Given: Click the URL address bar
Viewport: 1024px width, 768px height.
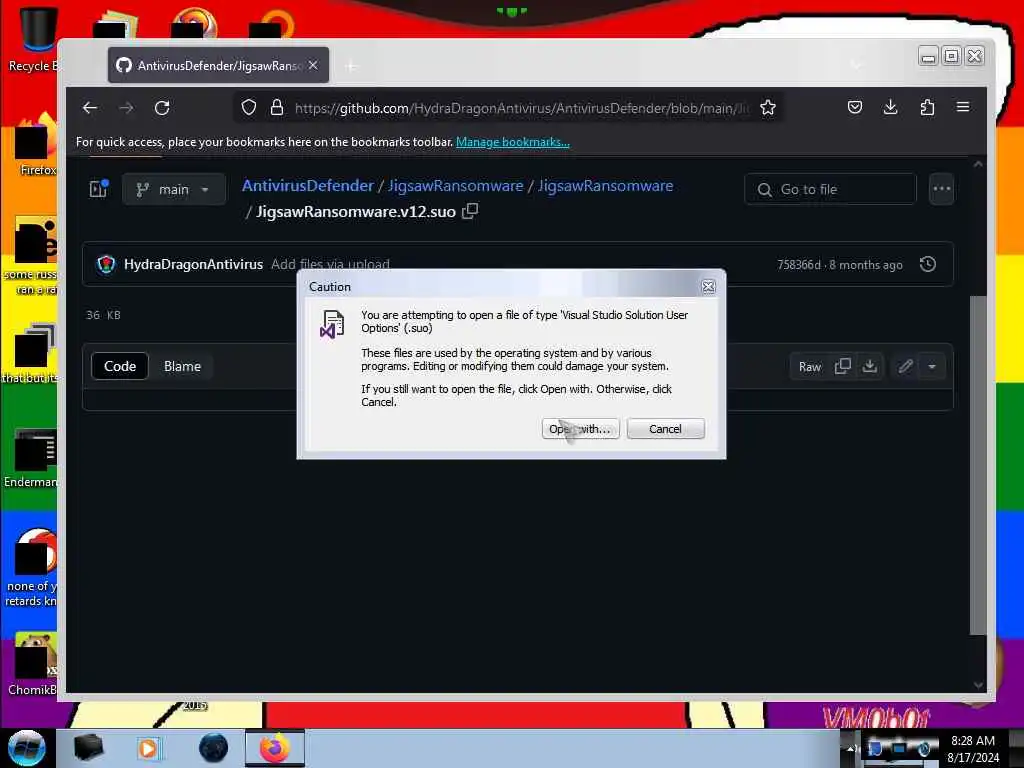Looking at the screenshot, I should 520,108.
